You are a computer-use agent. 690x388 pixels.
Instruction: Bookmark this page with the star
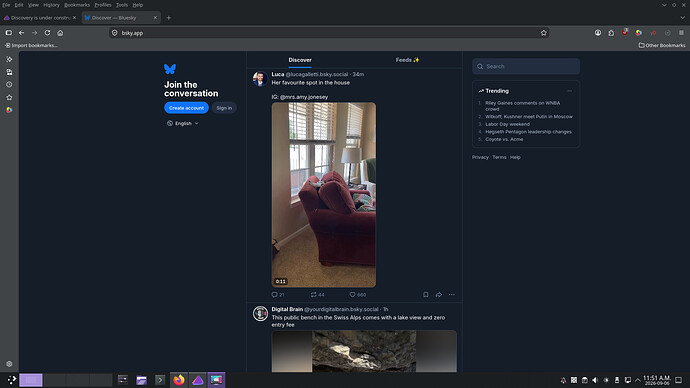543,33
